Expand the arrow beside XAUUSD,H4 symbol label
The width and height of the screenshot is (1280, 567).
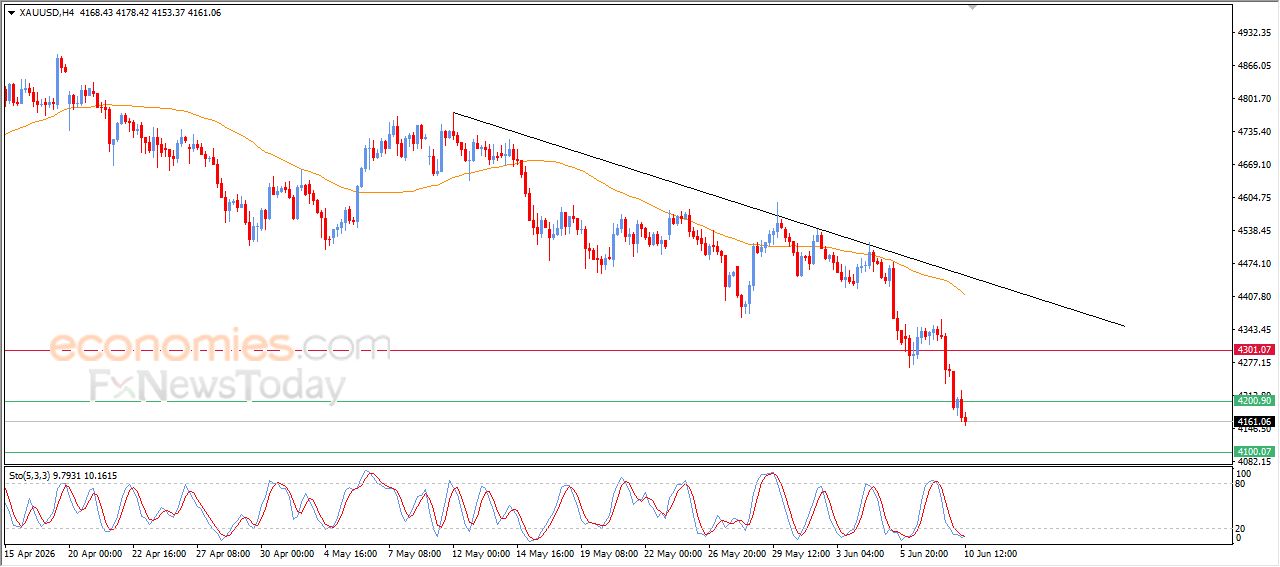pyautogui.click(x=11, y=13)
